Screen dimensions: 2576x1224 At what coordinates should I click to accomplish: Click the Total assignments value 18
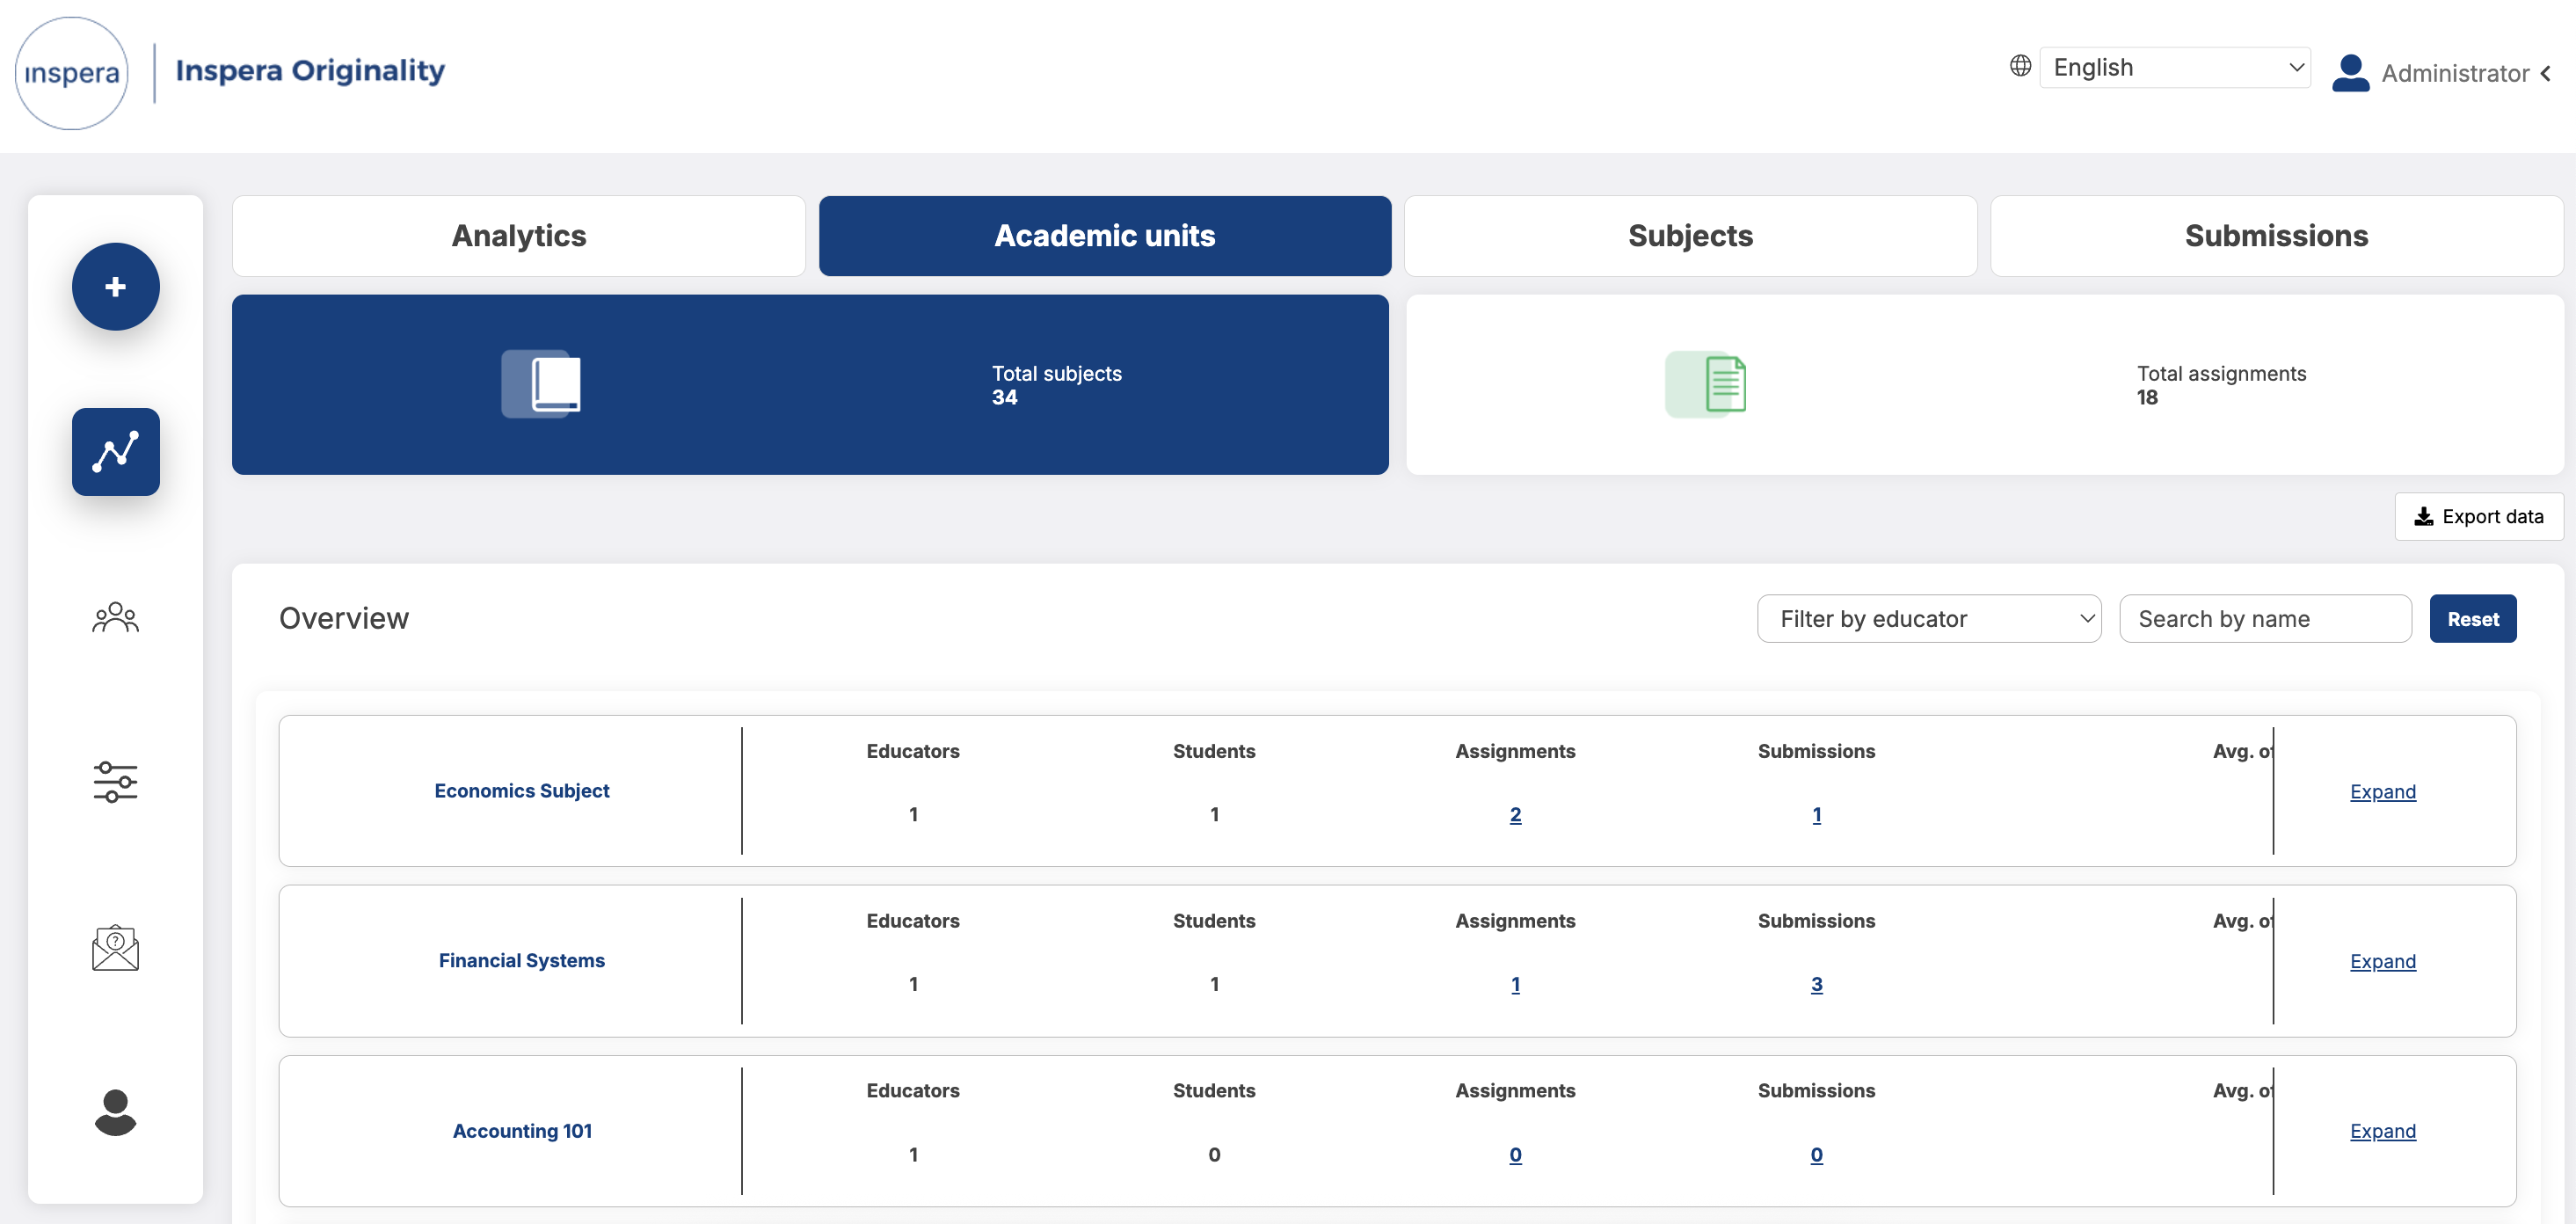click(2147, 398)
